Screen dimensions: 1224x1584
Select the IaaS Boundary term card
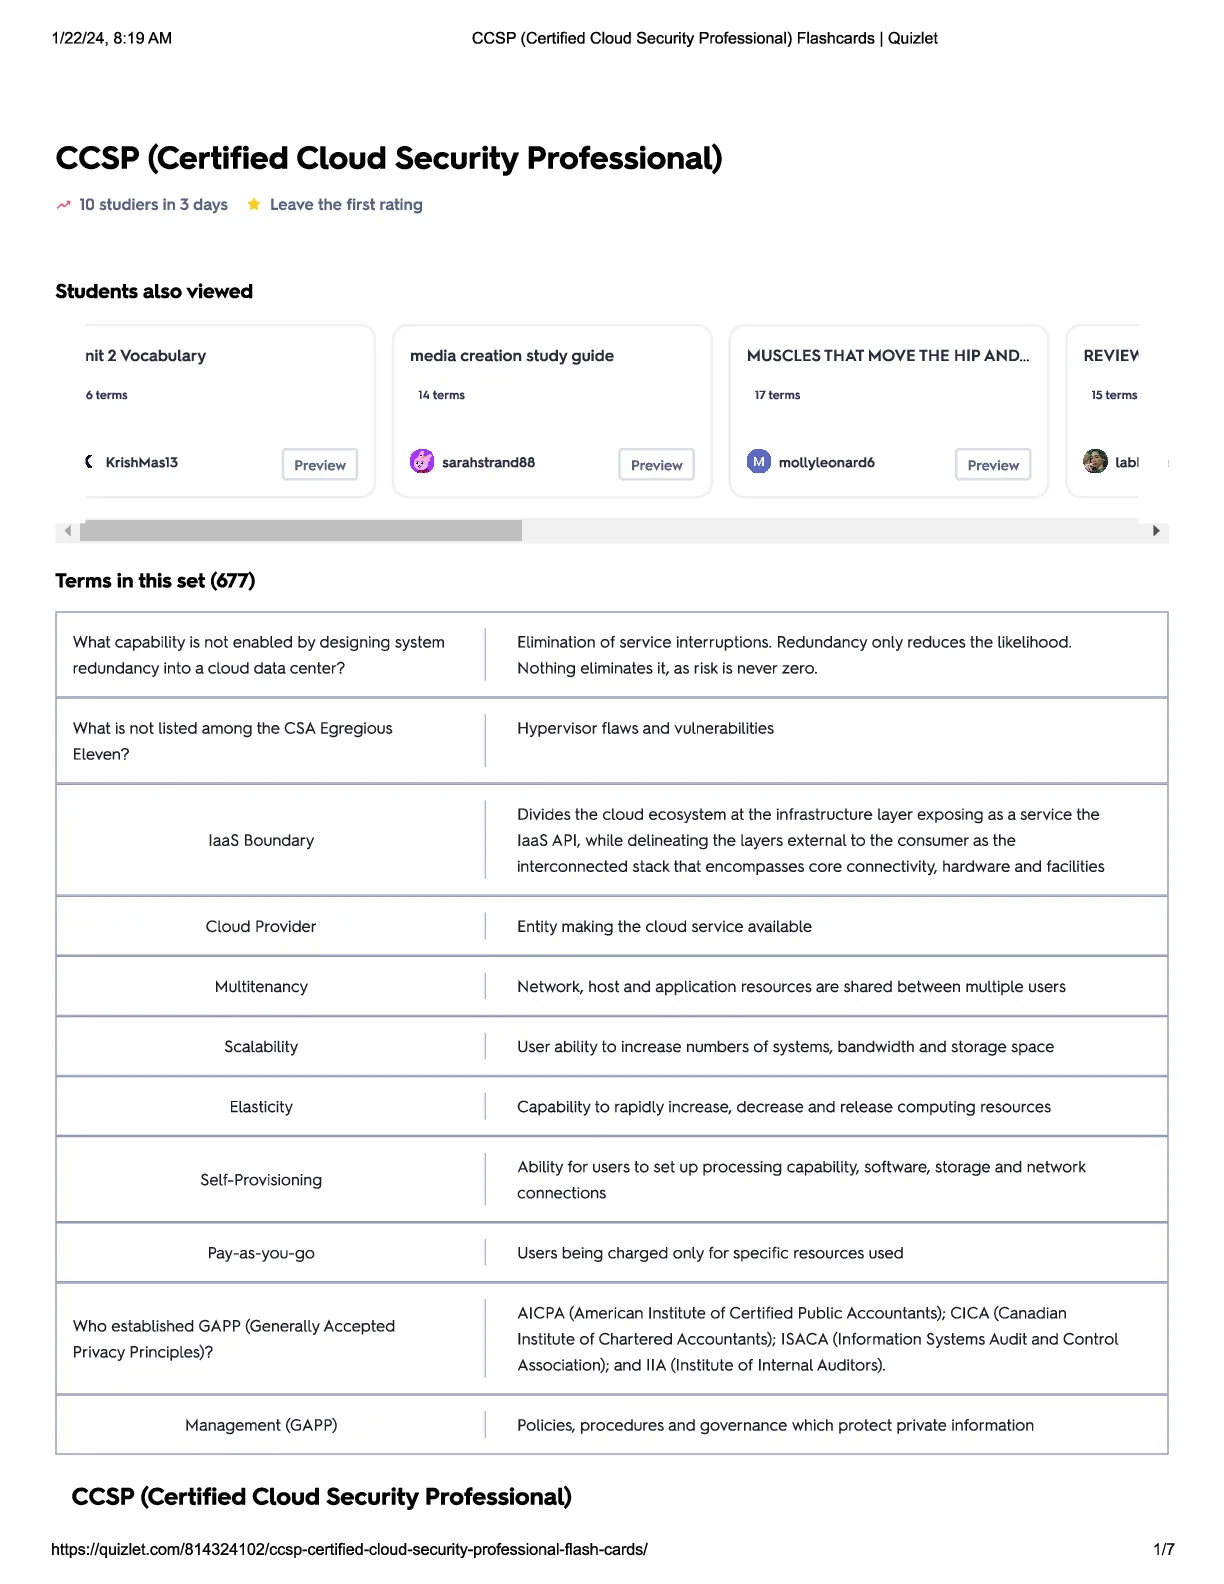coord(612,840)
